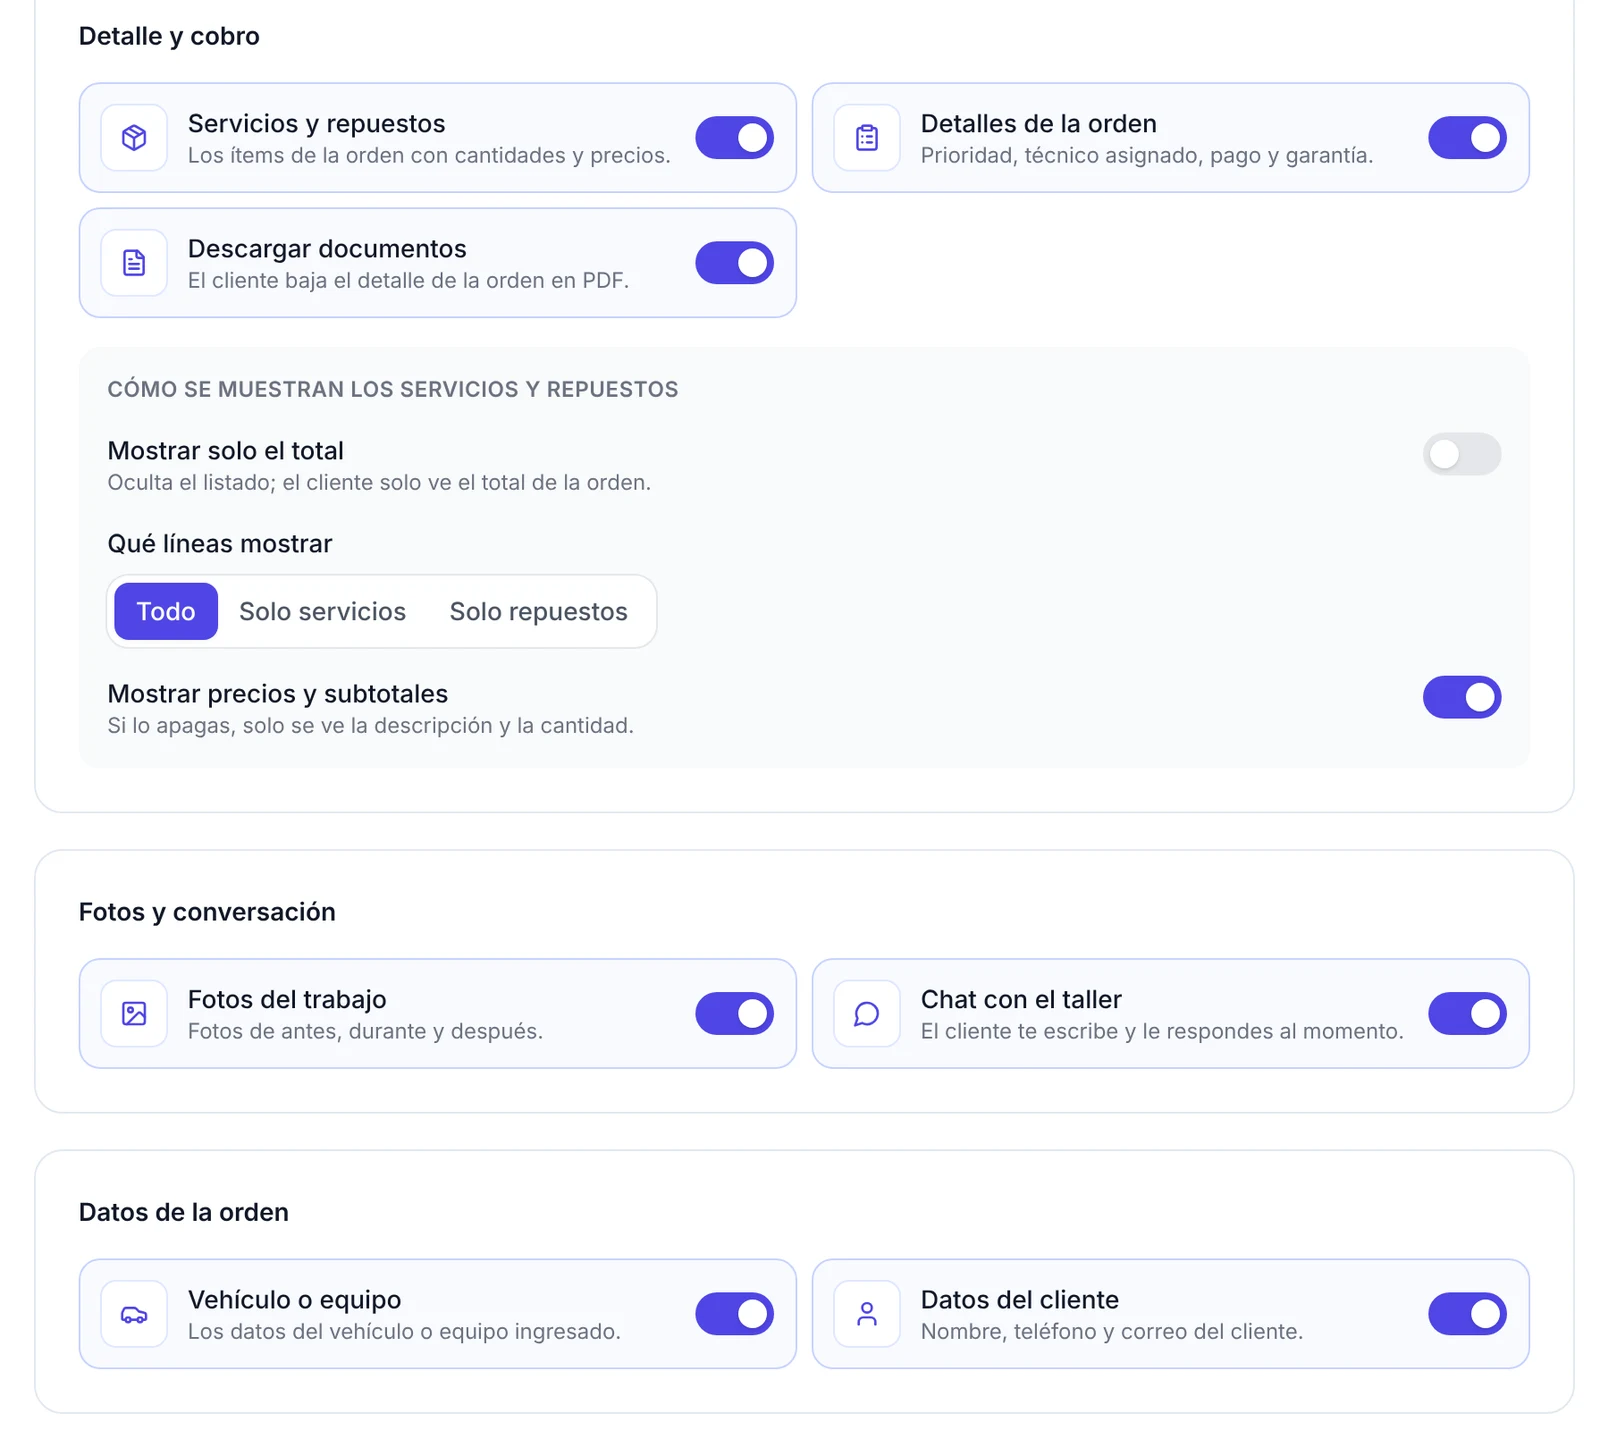Screen dimensions: 1600x1430
Task: Click the Datos de la orden heading
Action: [184, 1212]
